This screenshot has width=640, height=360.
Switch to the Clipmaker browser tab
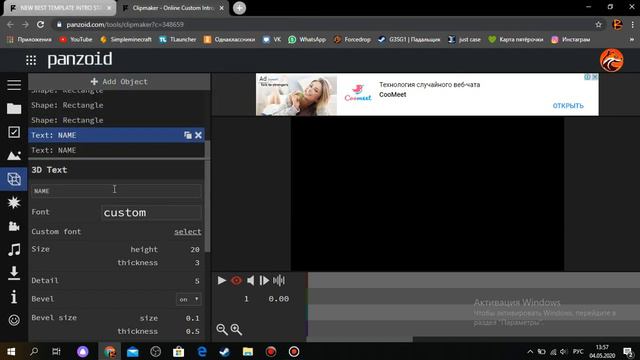point(173,8)
